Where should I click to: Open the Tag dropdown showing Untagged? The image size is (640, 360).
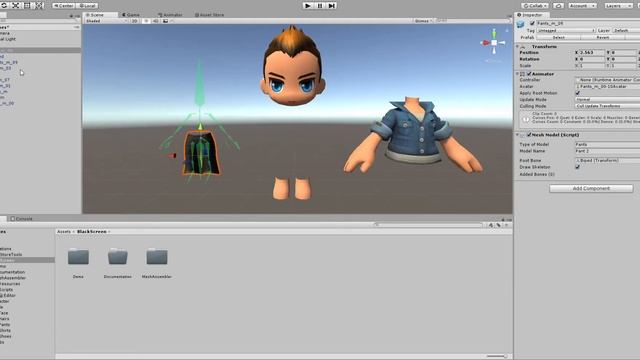point(566,30)
